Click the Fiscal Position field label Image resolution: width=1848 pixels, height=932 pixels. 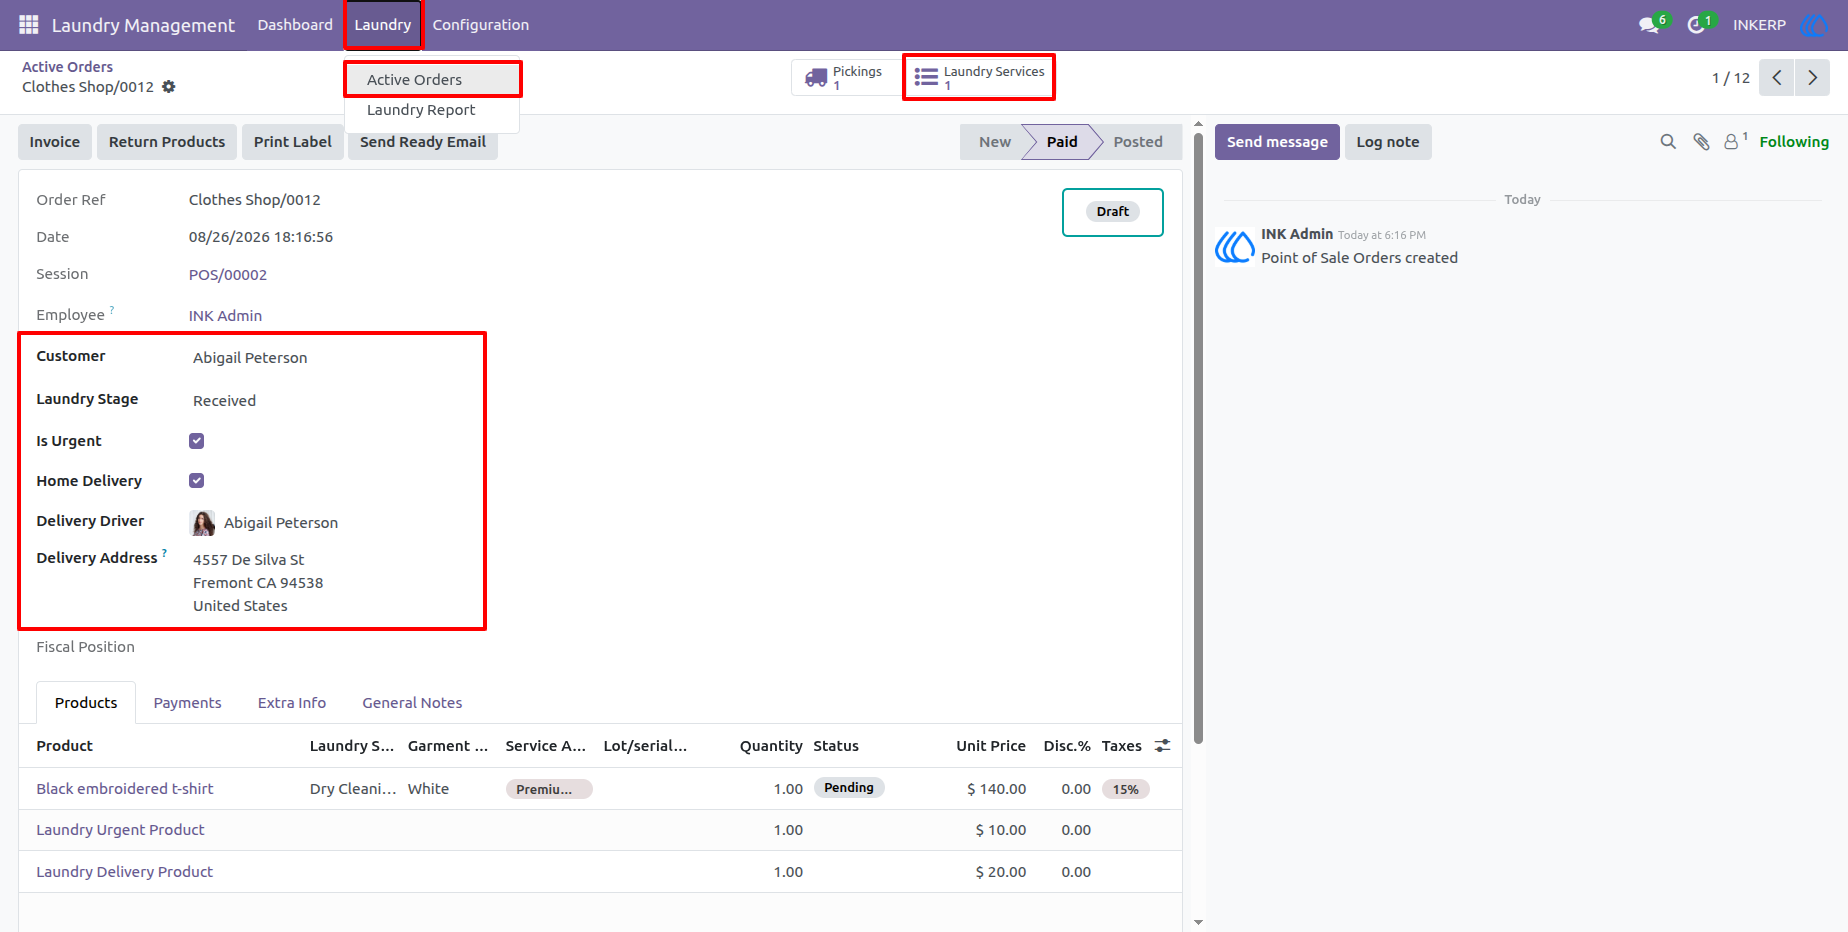click(x=85, y=647)
